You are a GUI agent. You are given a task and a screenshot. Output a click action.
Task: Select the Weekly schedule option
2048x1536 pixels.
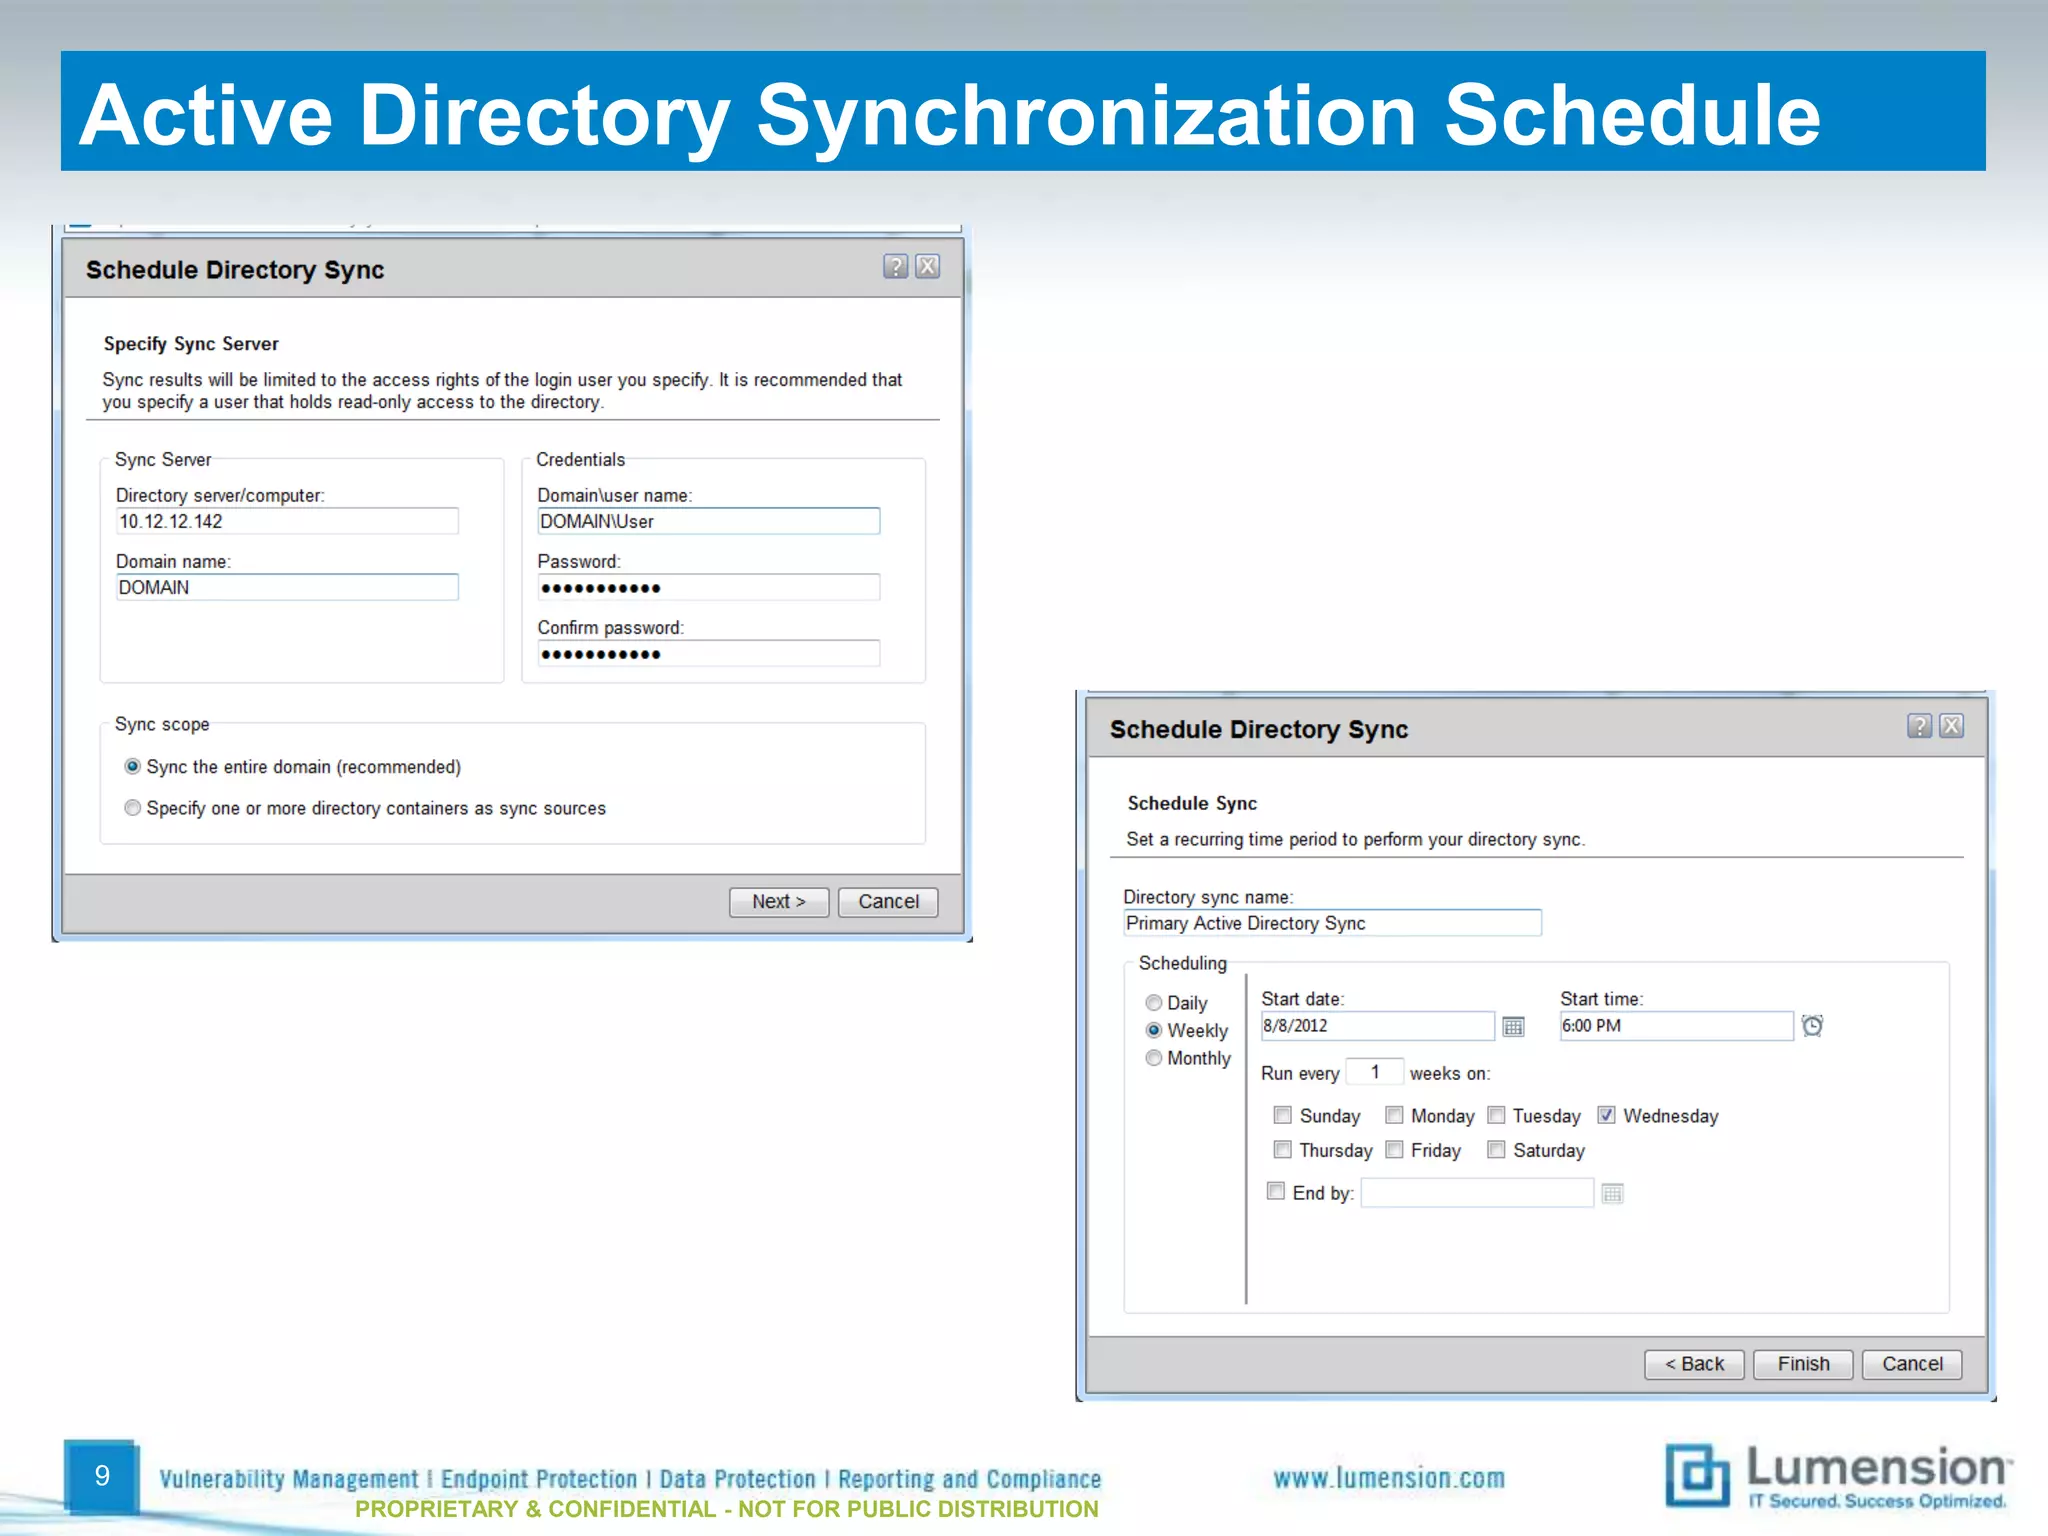1153,1030
